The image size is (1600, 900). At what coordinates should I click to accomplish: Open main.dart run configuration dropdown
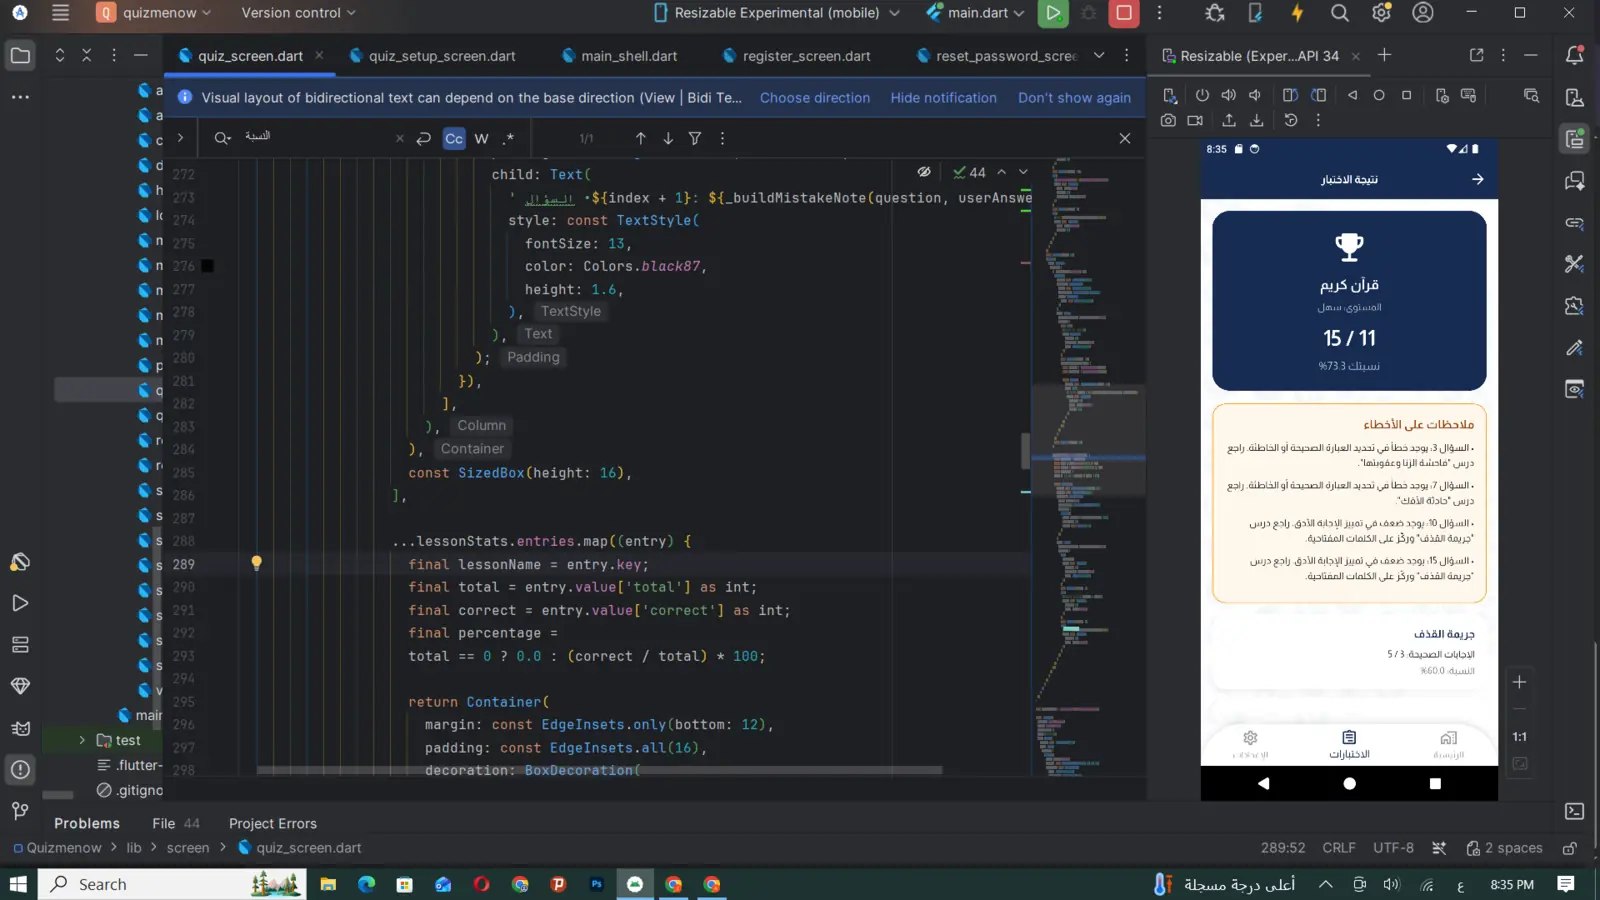975,13
